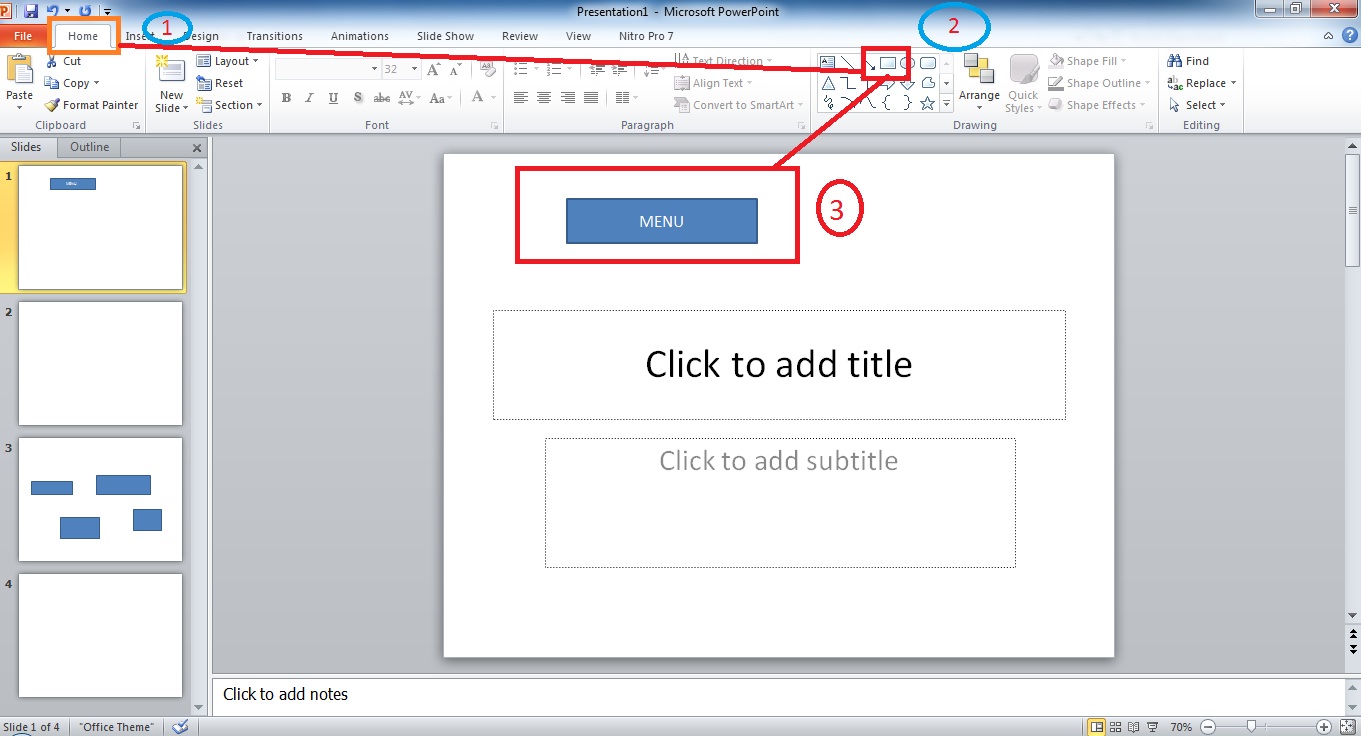Switch to the Outline pane tab
This screenshot has width=1361, height=736.
tap(89, 147)
